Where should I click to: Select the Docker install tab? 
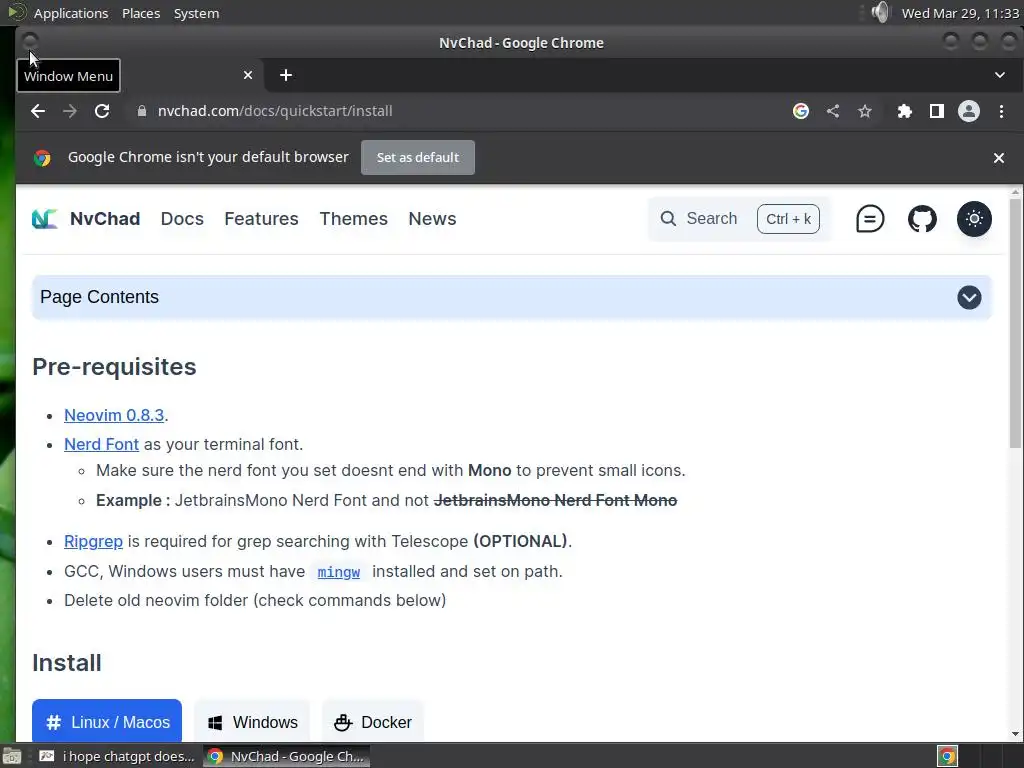click(x=373, y=722)
